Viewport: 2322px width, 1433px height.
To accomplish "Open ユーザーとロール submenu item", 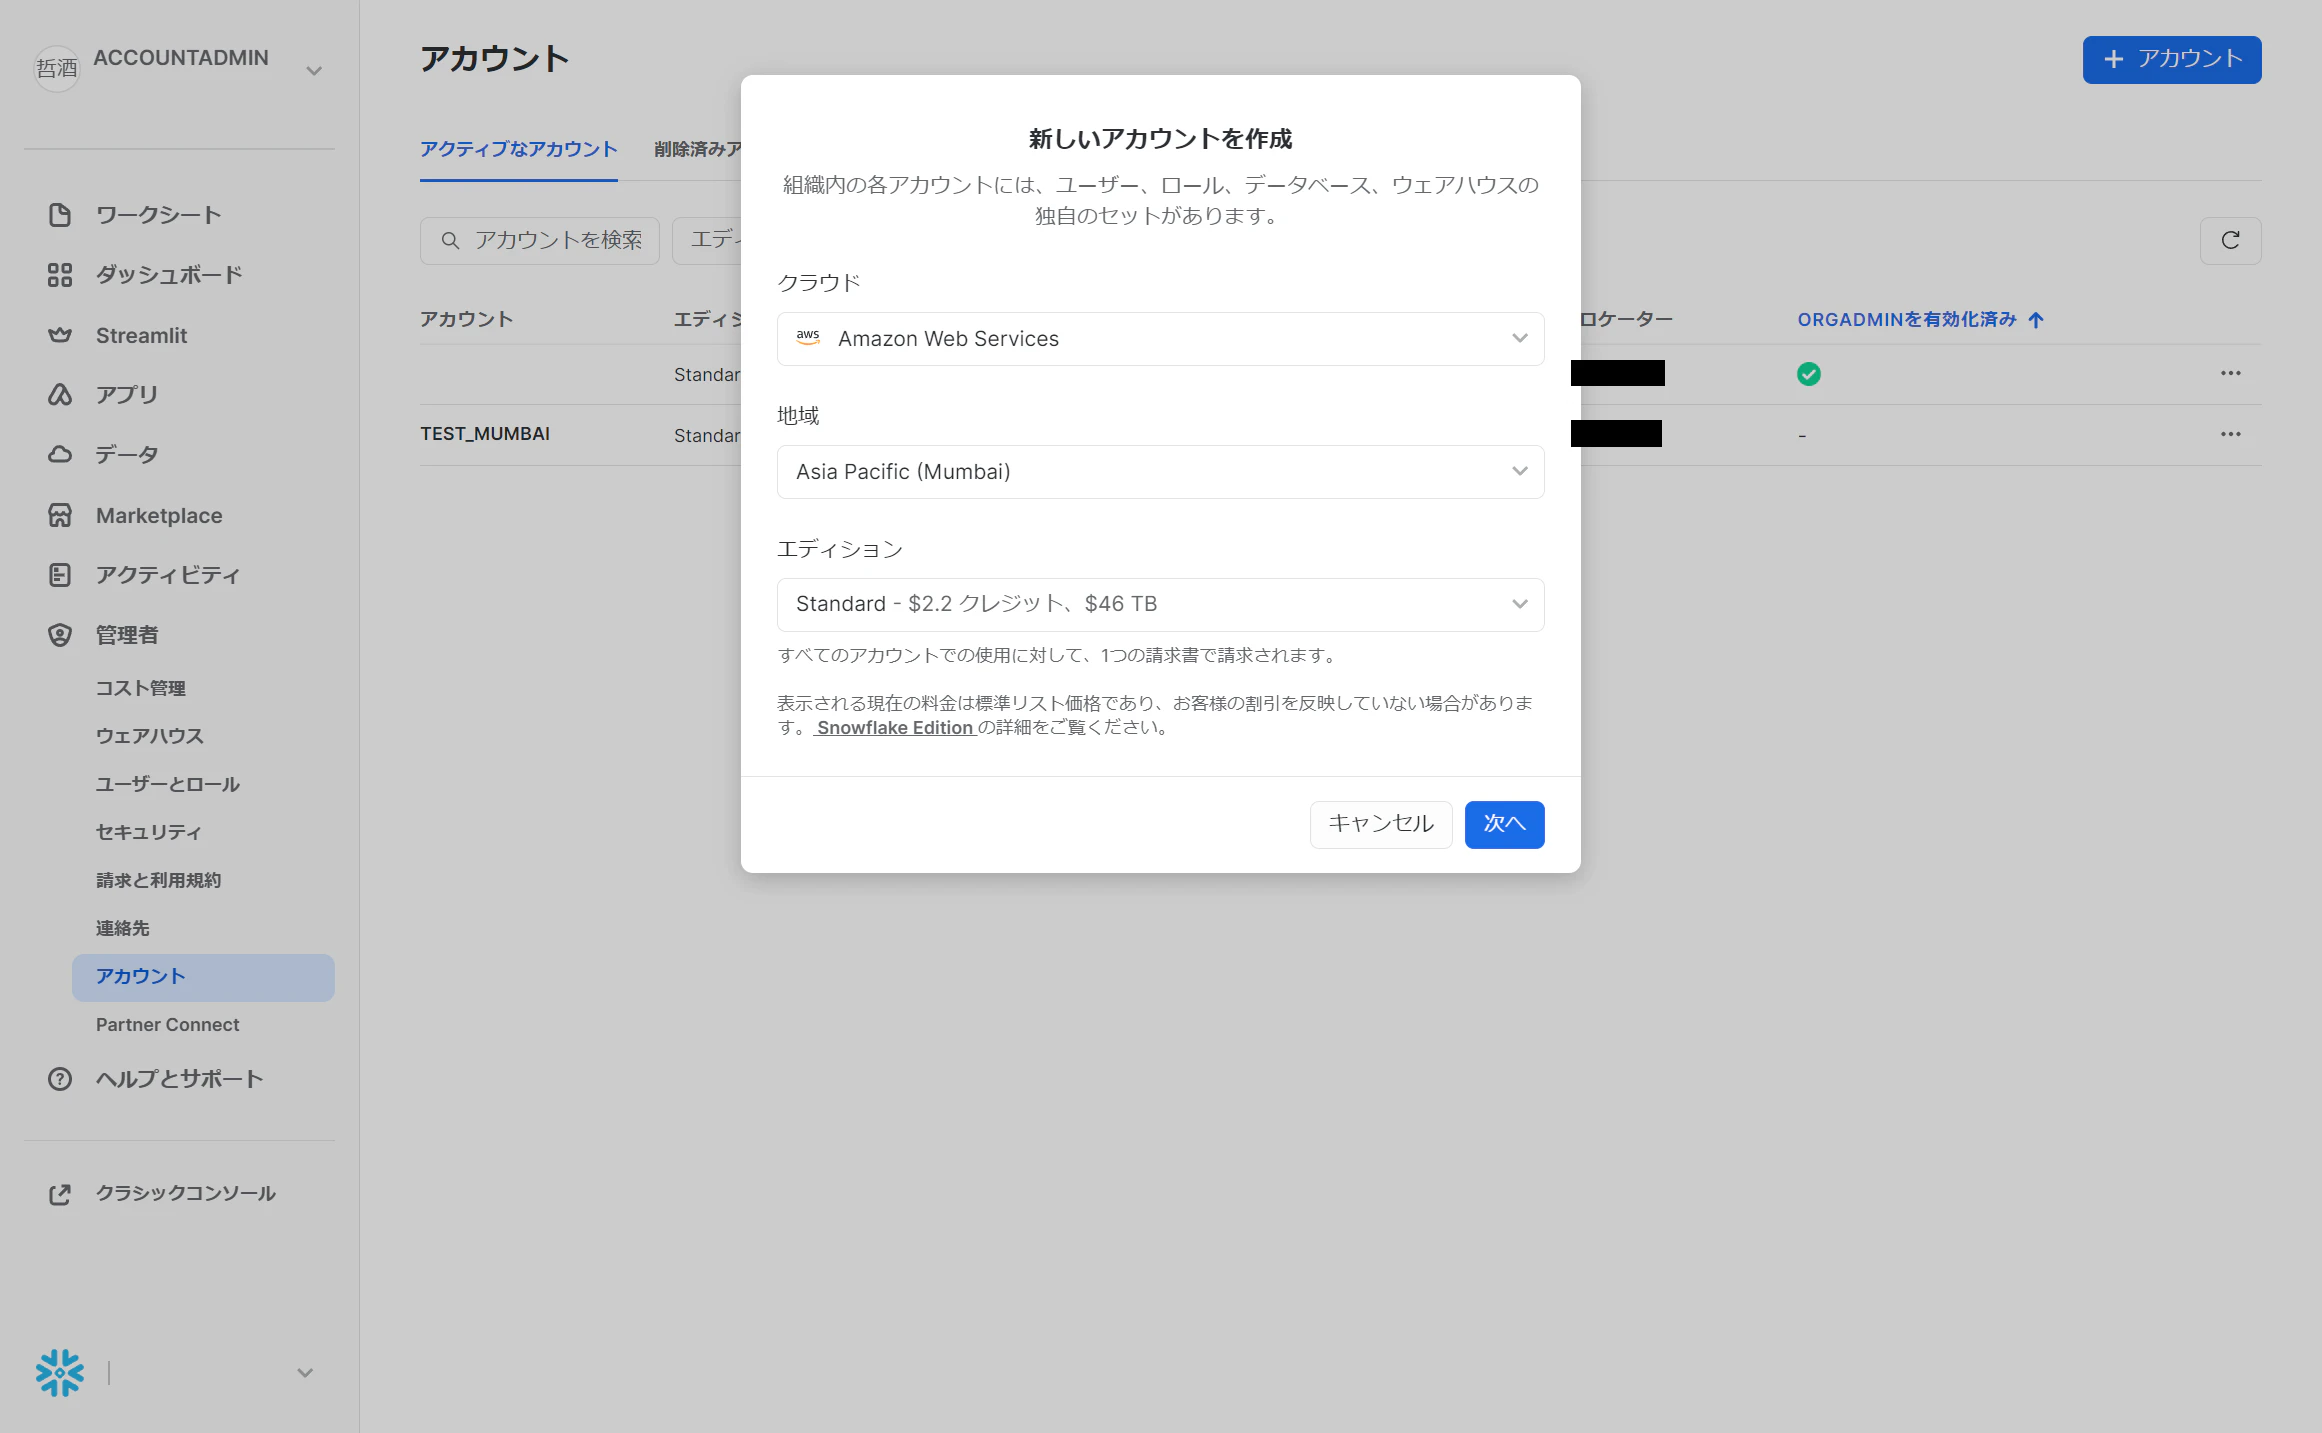I will click(x=168, y=784).
